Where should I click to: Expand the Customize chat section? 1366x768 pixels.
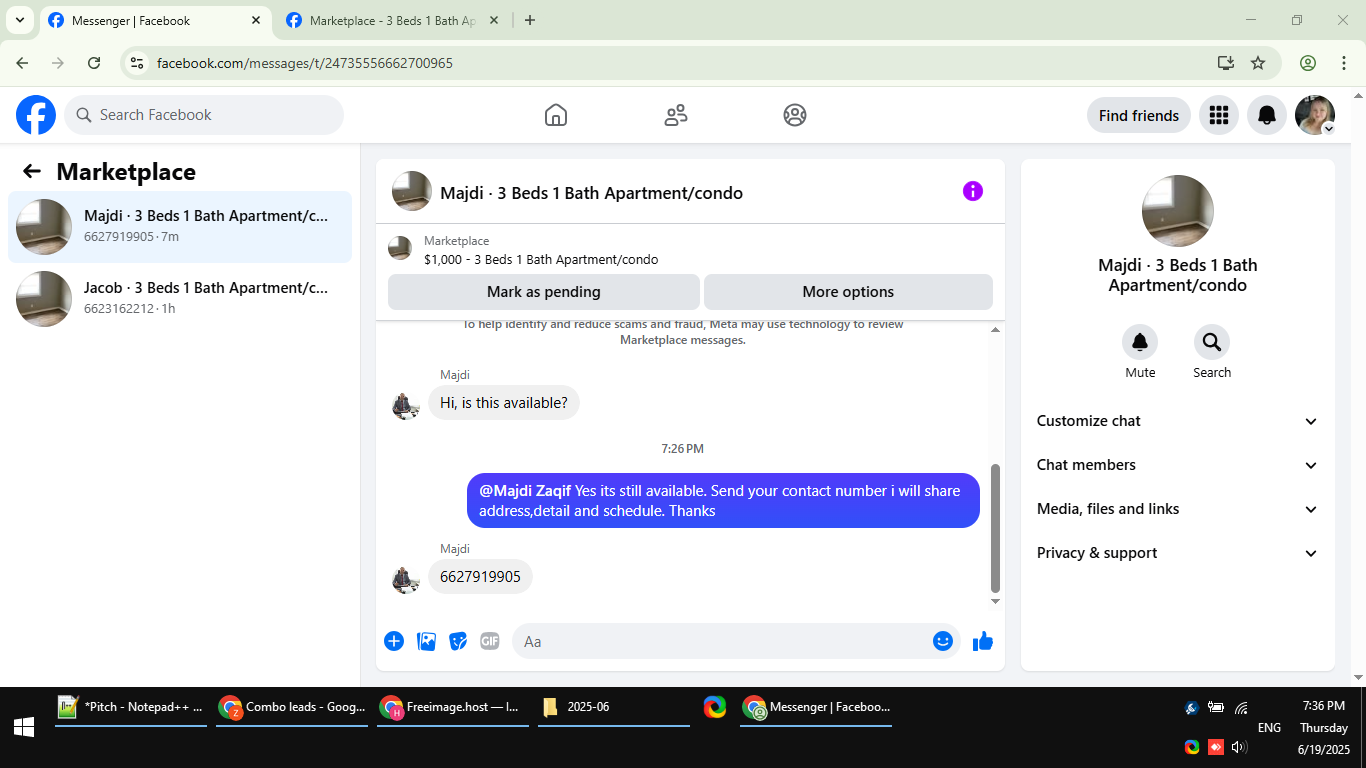coord(1178,421)
